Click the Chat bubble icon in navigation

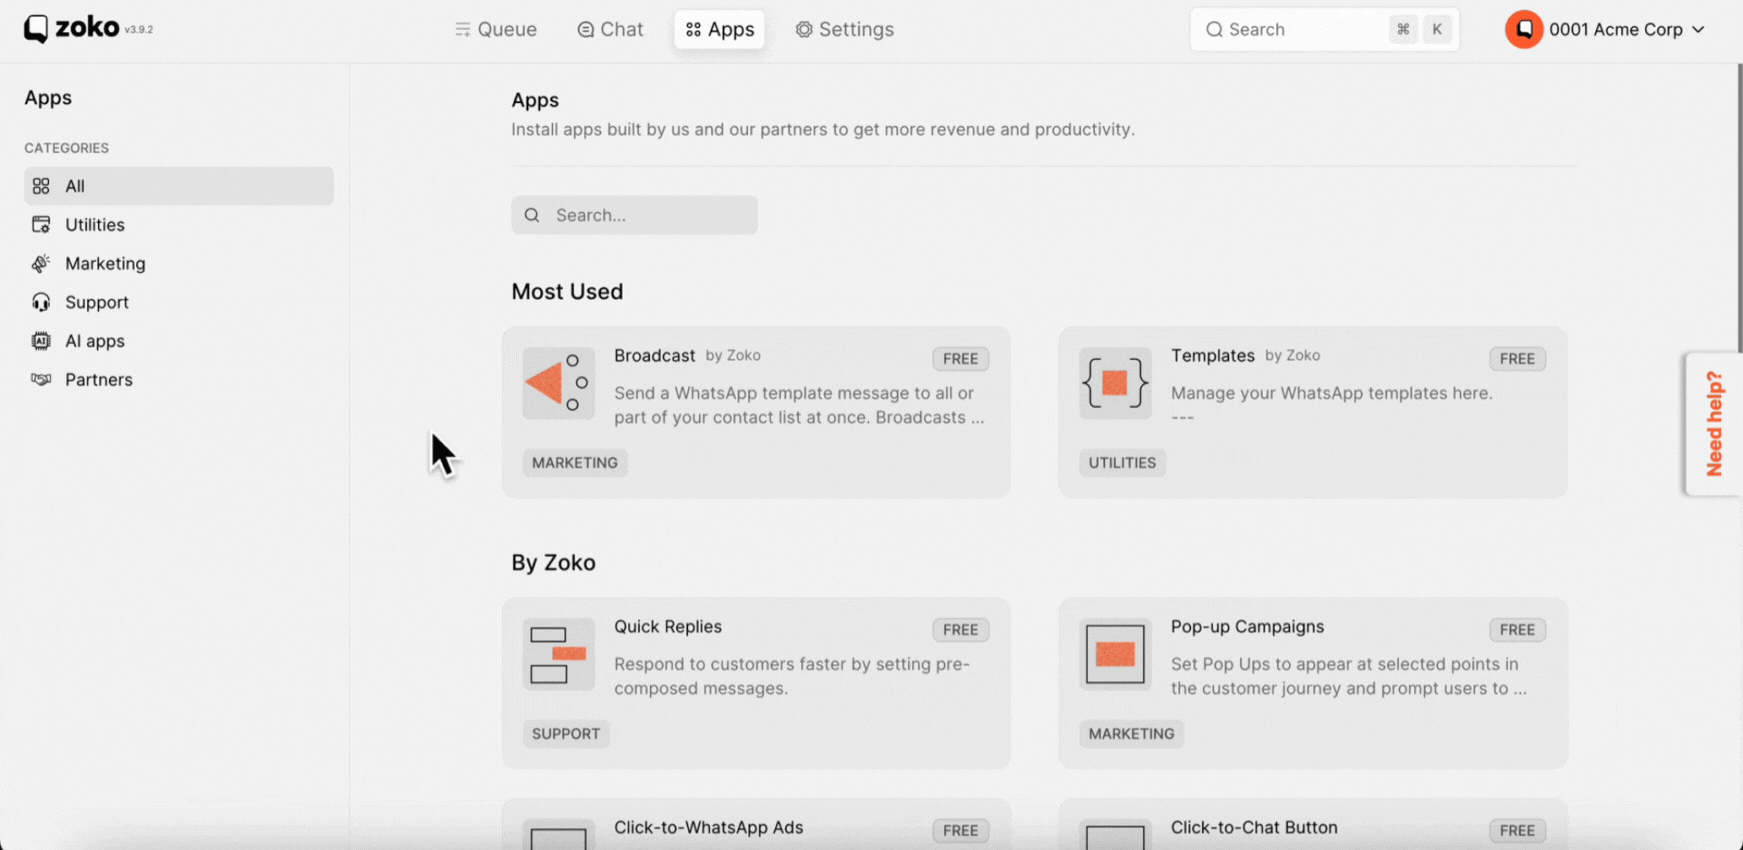click(585, 30)
